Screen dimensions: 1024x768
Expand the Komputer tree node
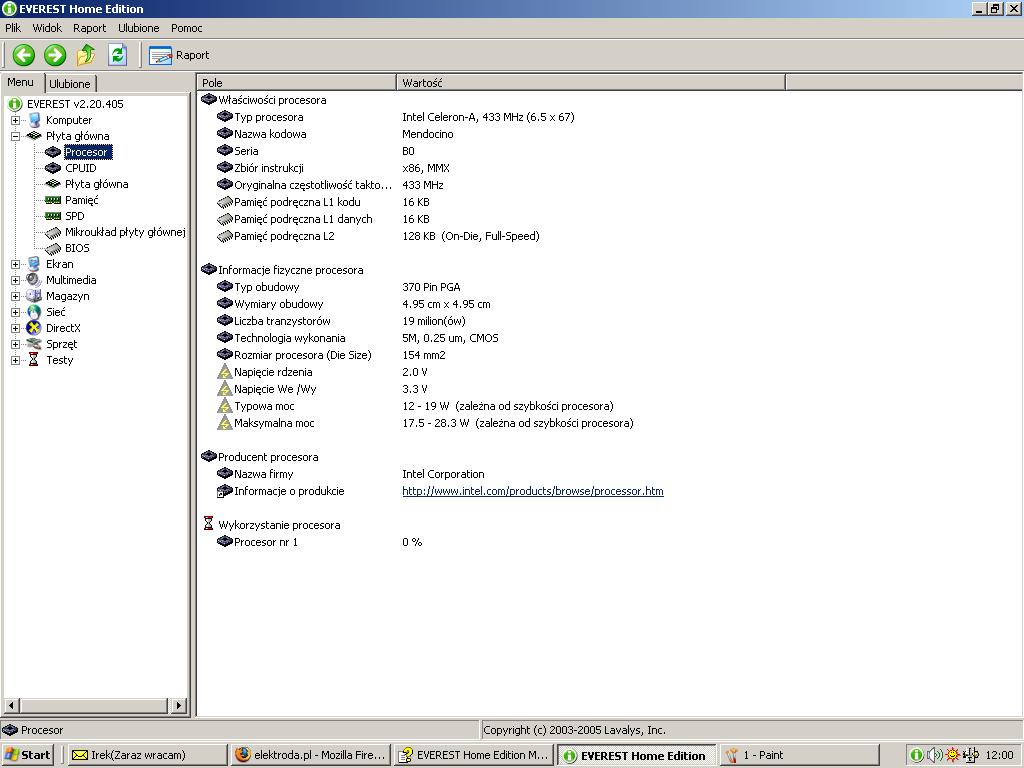coord(15,120)
